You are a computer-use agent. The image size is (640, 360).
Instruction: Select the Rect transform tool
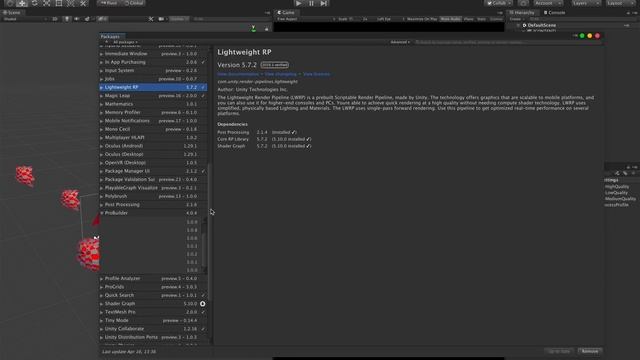point(59,3)
